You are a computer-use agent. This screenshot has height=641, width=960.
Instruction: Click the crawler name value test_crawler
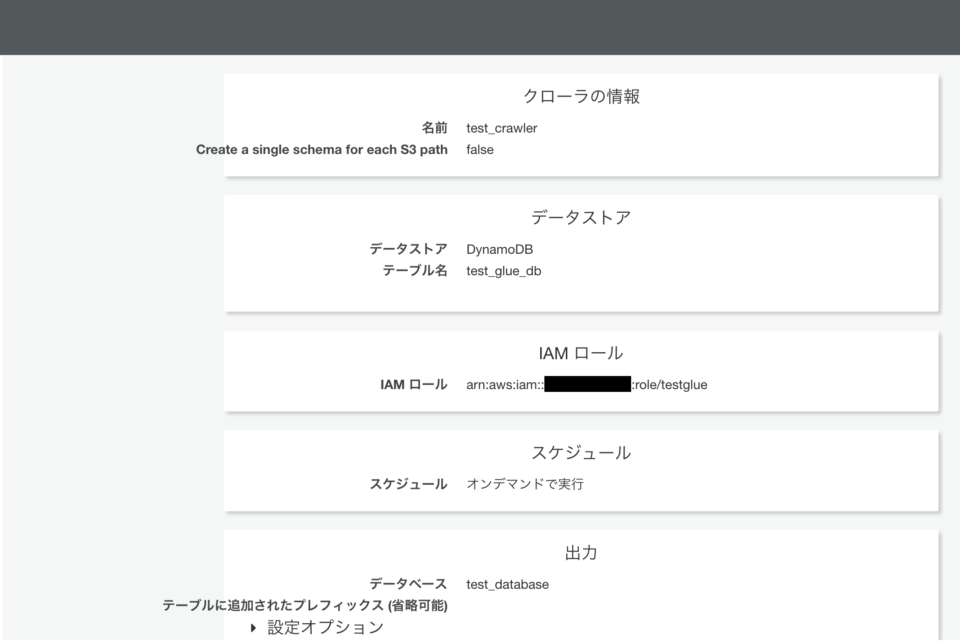pyautogui.click(x=501, y=128)
